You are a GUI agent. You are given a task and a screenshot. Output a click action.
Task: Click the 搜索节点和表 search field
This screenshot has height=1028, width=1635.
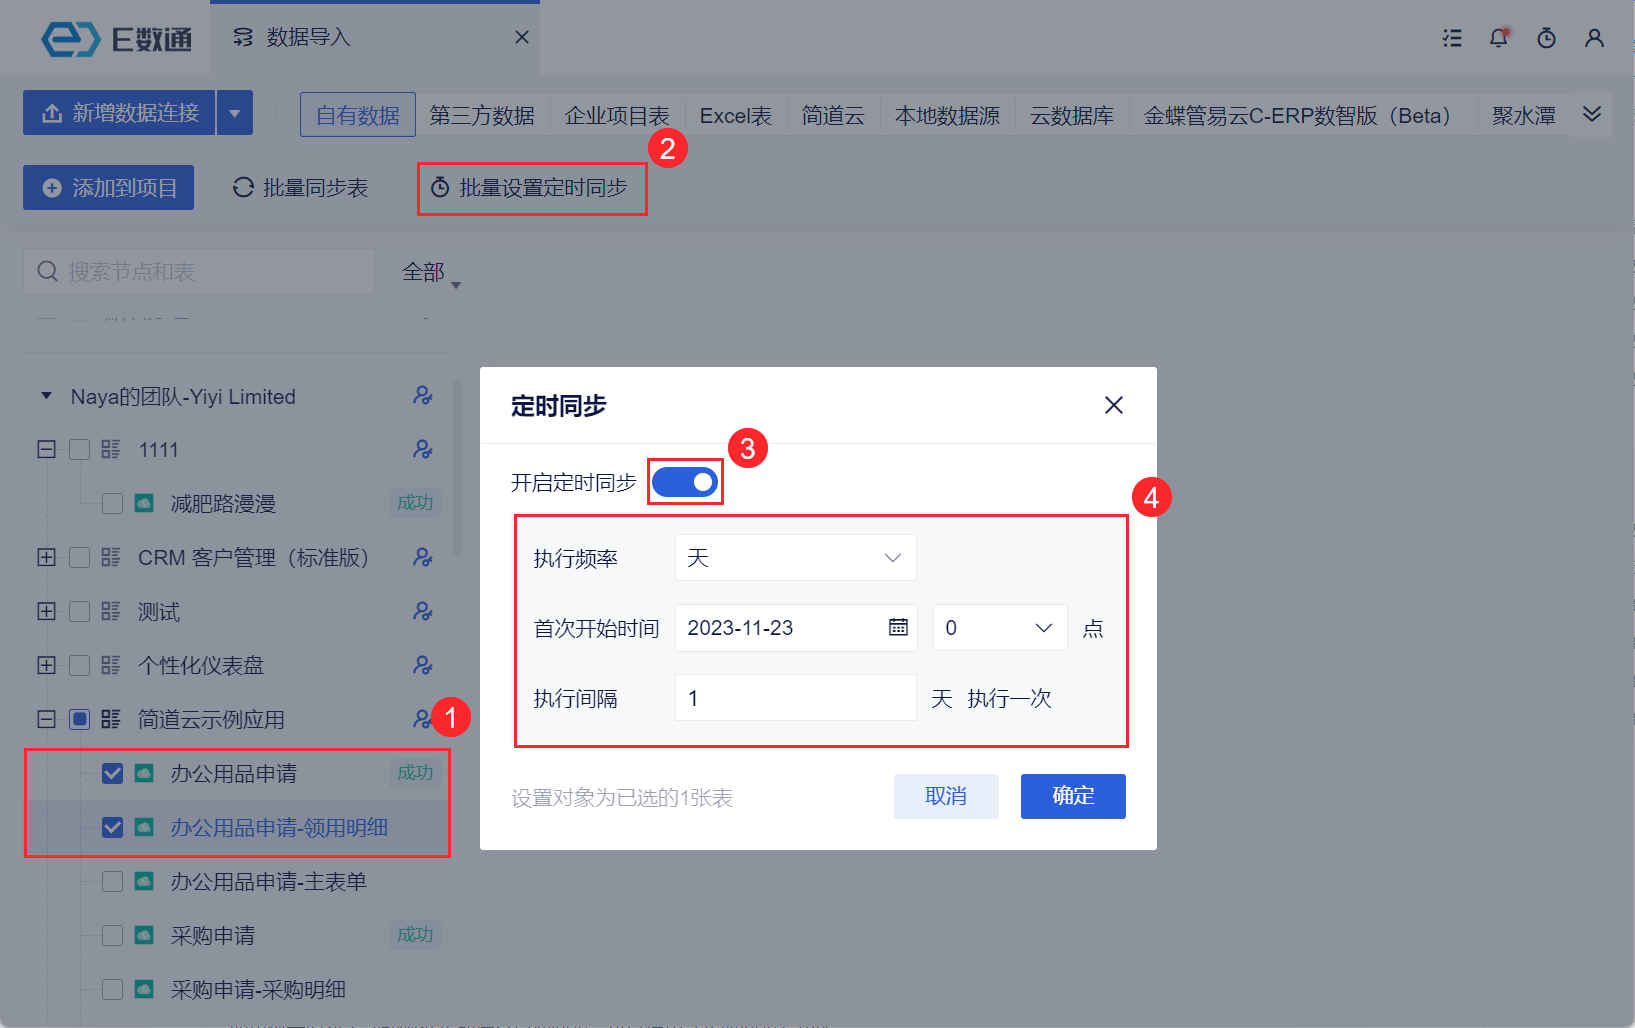(199, 271)
